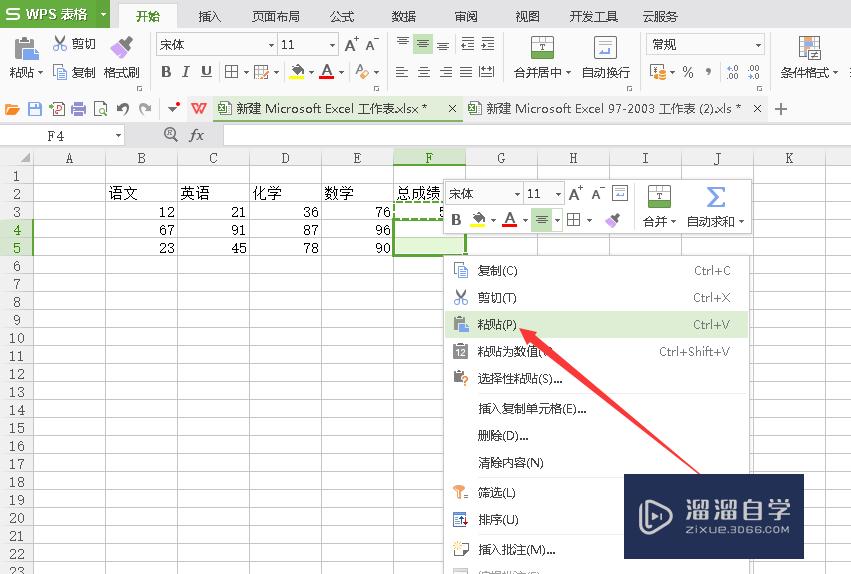Switch to document tab 新建 Microsoft Excel 97-2003 工作表 (2).xls
The height and width of the screenshot is (574, 851).
tap(614, 109)
